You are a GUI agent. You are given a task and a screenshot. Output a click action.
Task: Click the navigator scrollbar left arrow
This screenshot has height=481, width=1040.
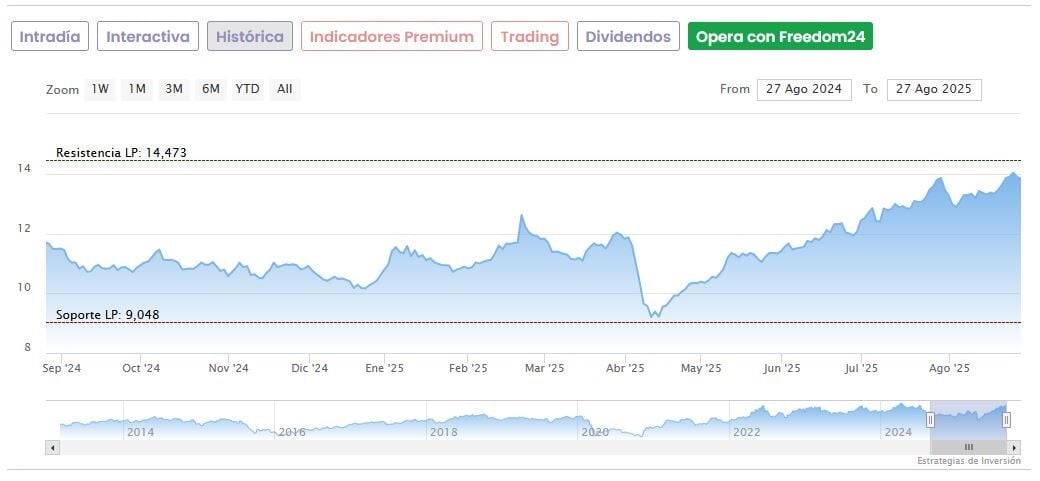51,447
